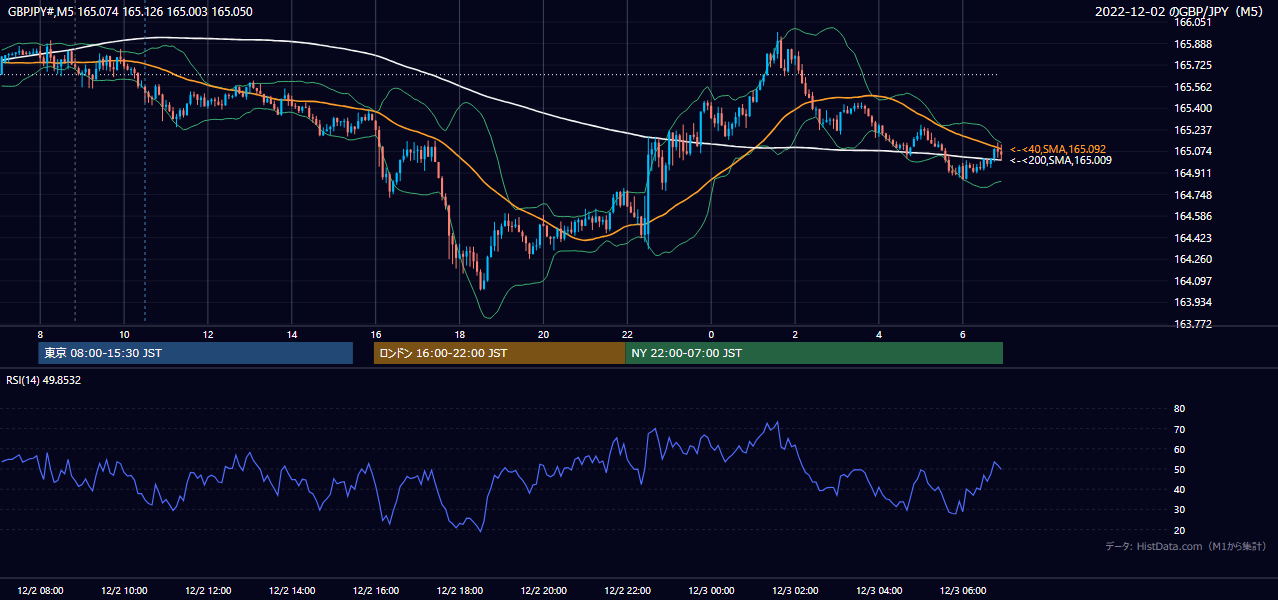Viewport: 1278px width, 600px height.
Task: Click hour tick 18 on price chart axis
Action: pyautogui.click(x=460, y=334)
